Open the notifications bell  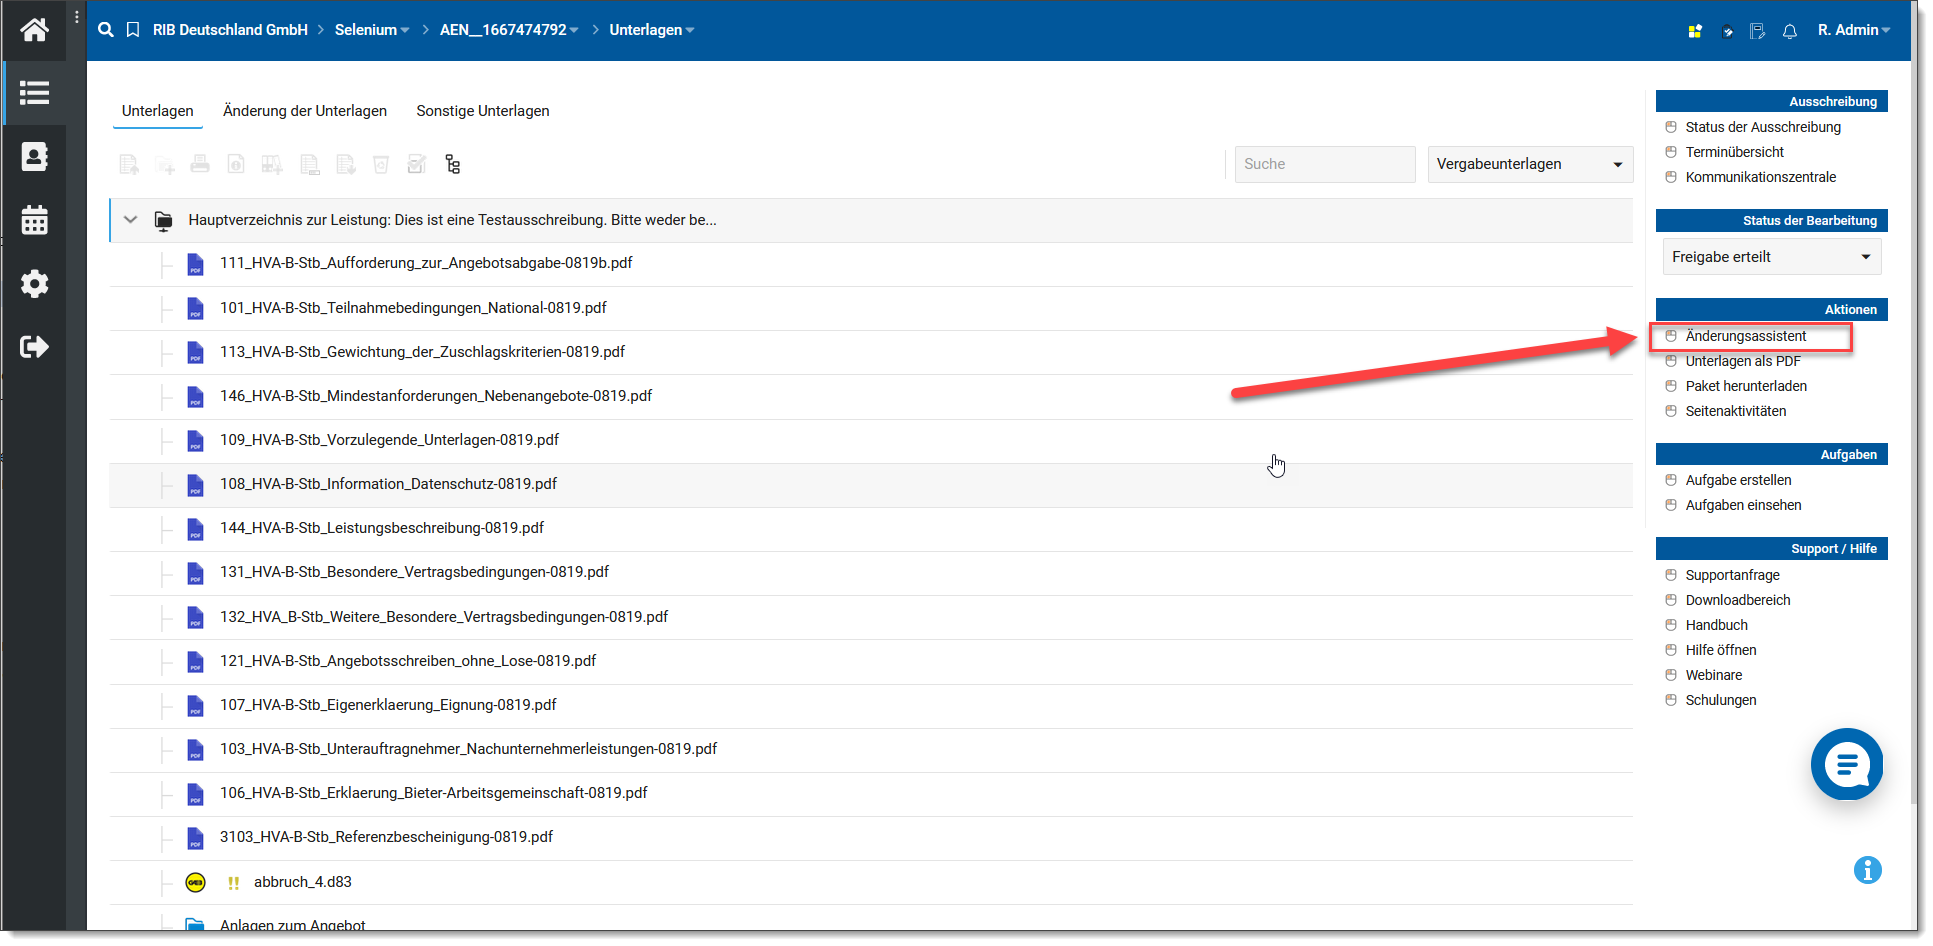coord(1790,31)
